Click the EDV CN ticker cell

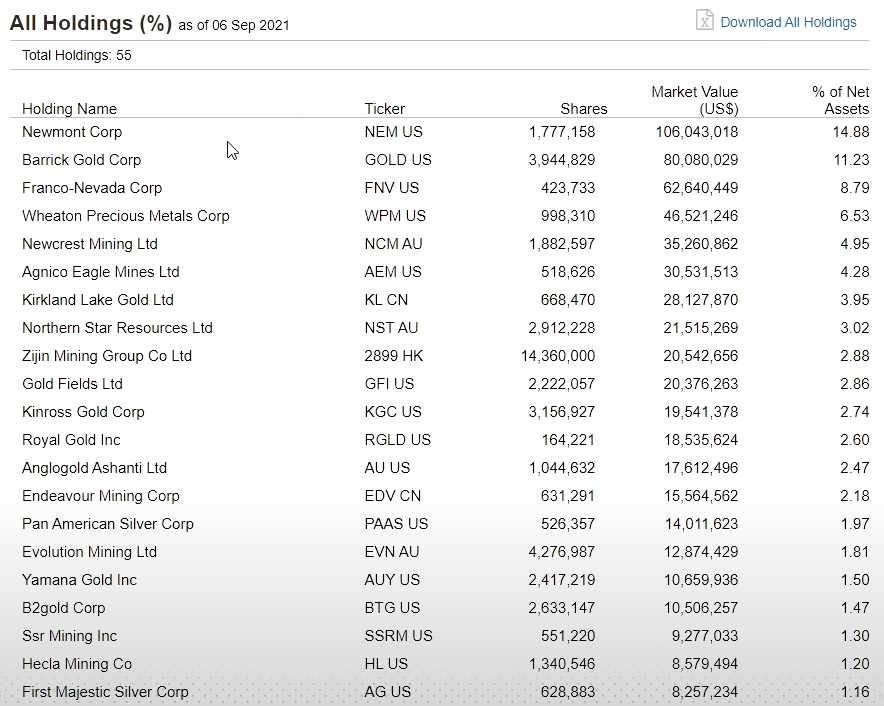tap(392, 496)
